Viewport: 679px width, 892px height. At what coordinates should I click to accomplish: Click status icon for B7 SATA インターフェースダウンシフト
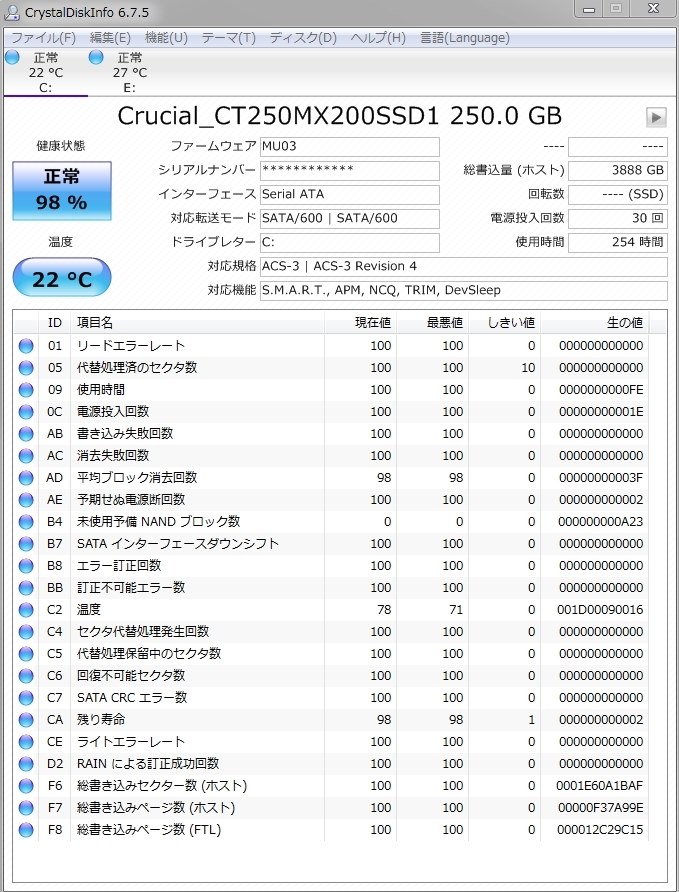click(x=26, y=544)
